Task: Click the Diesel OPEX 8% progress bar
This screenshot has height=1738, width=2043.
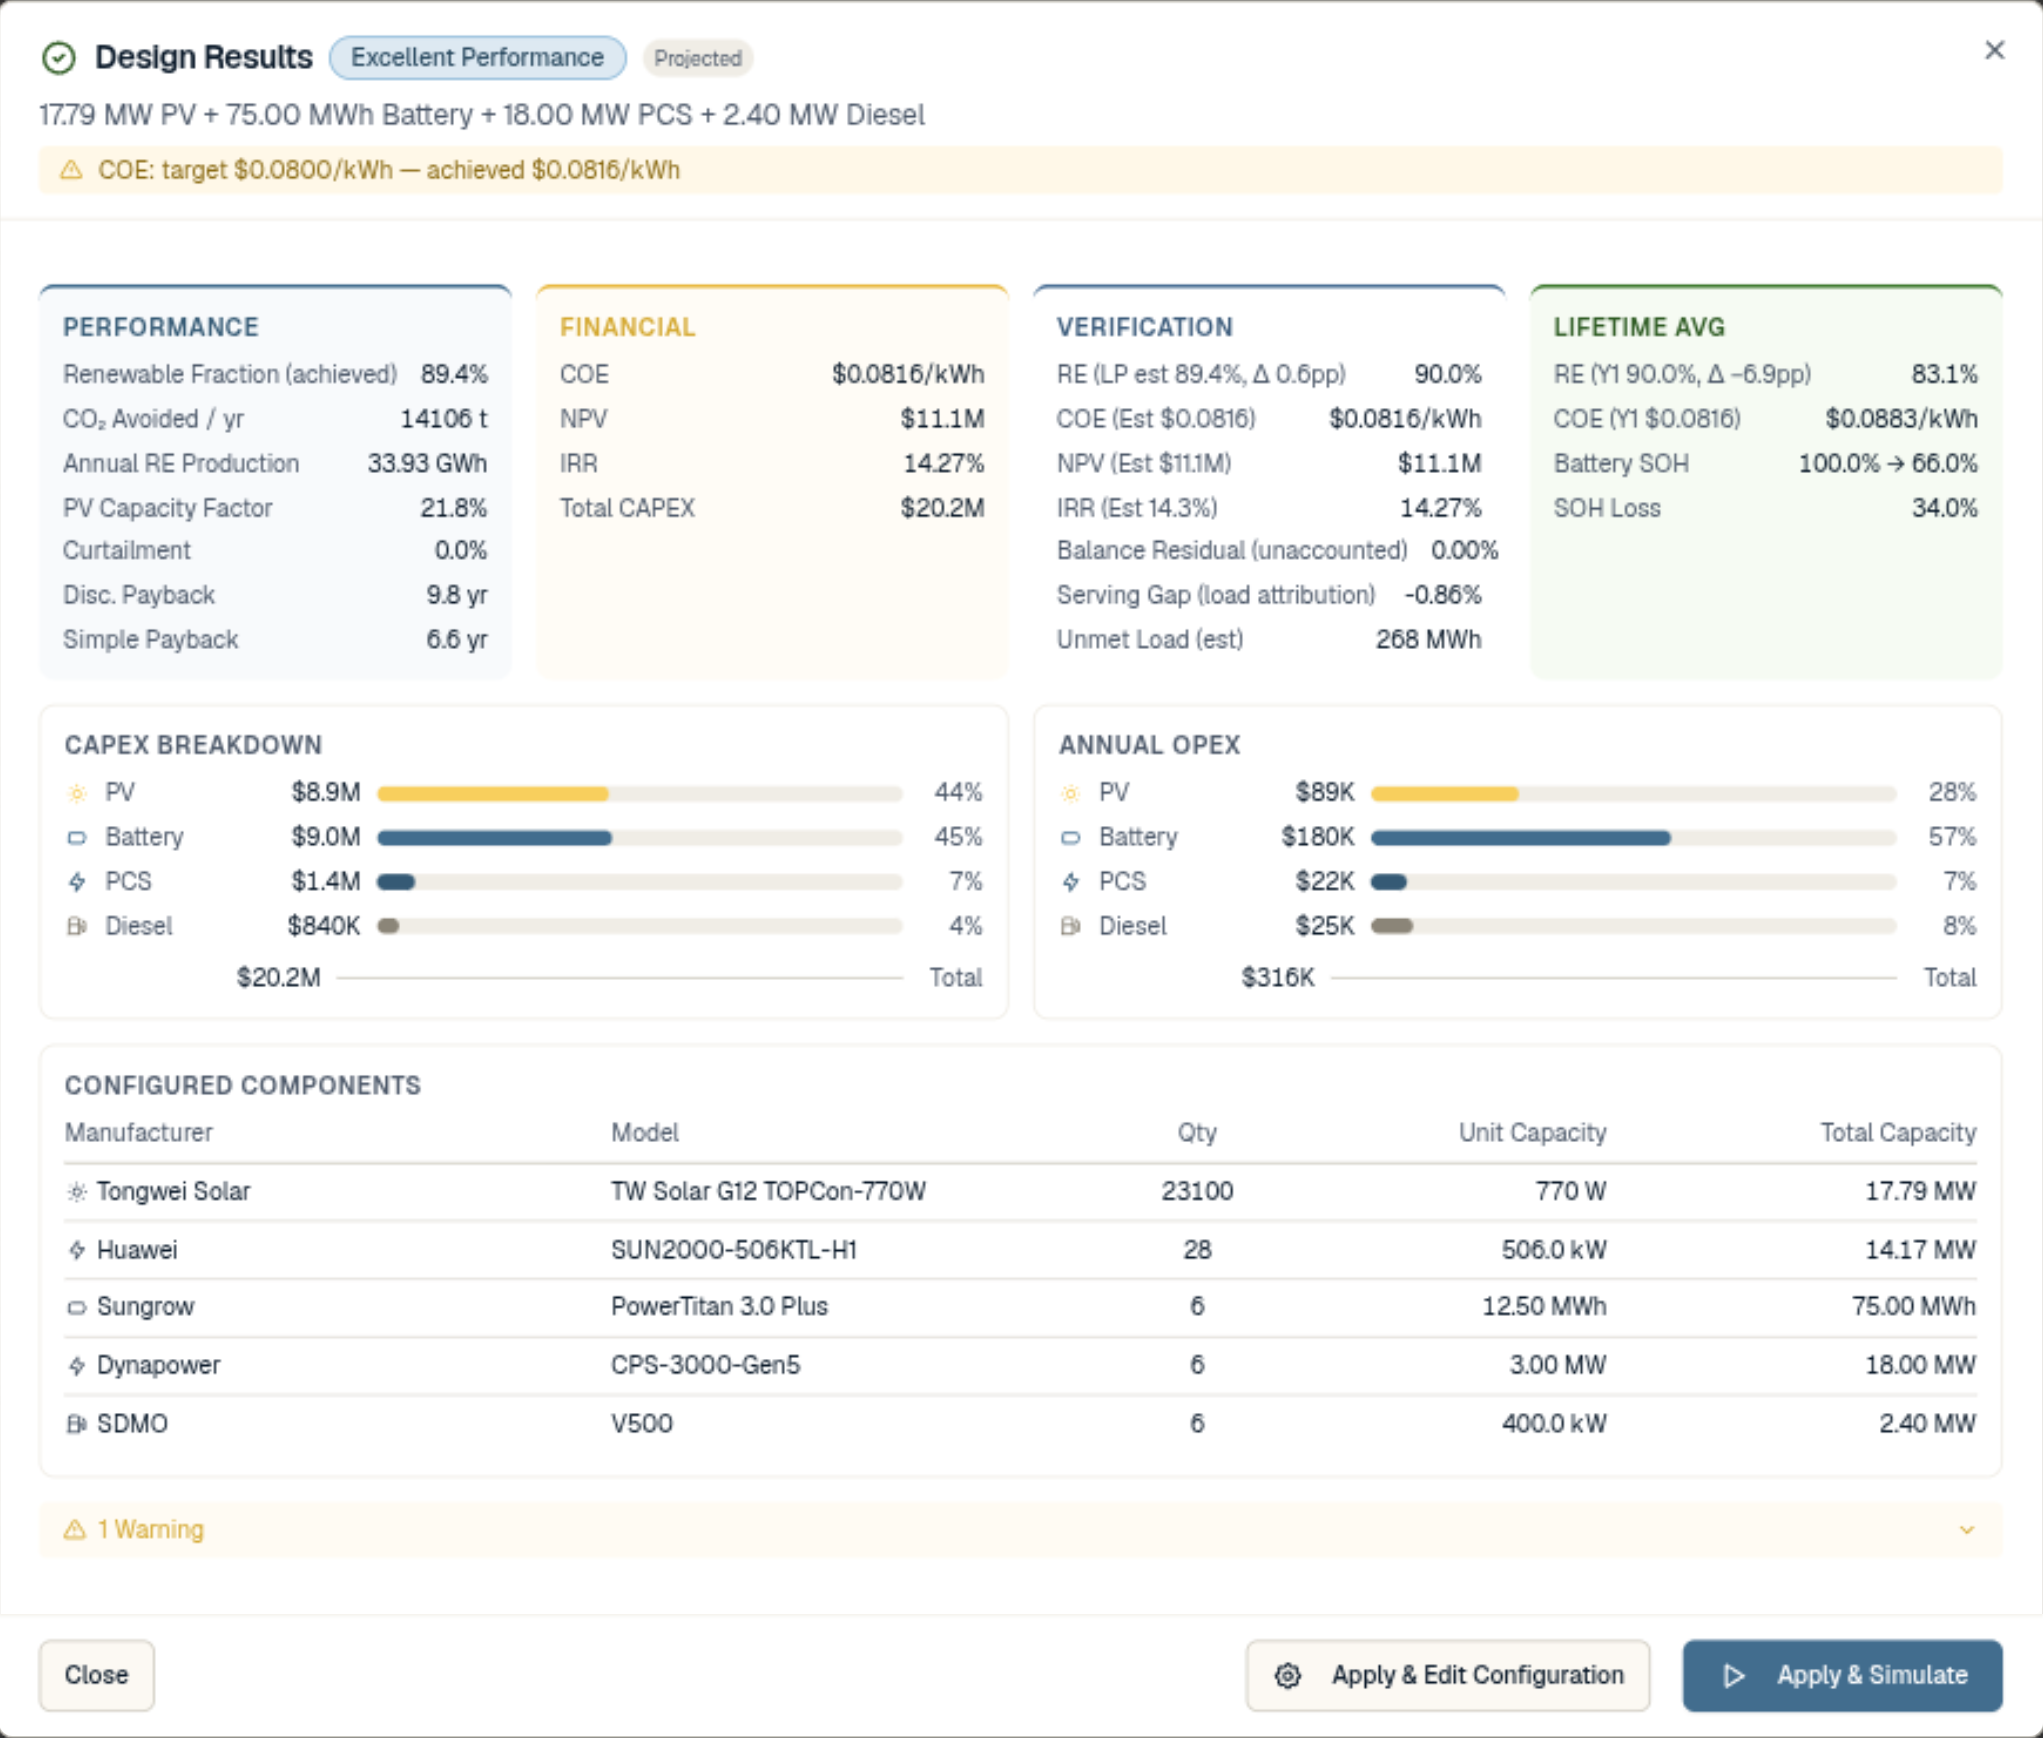Action: [1634, 926]
